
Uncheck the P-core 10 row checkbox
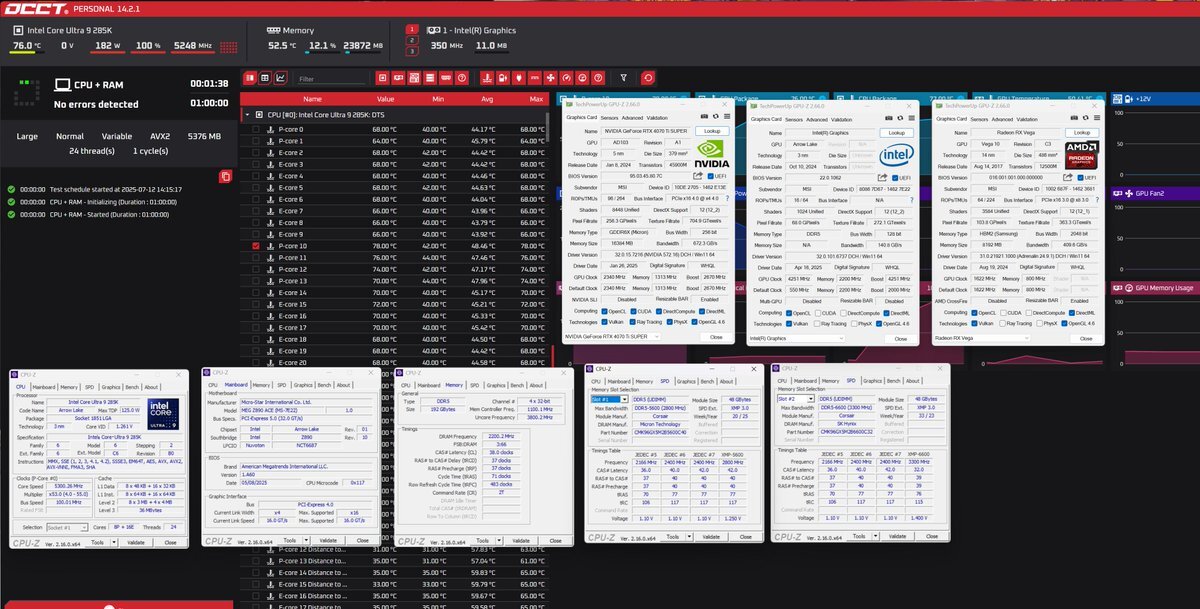[x=256, y=246]
